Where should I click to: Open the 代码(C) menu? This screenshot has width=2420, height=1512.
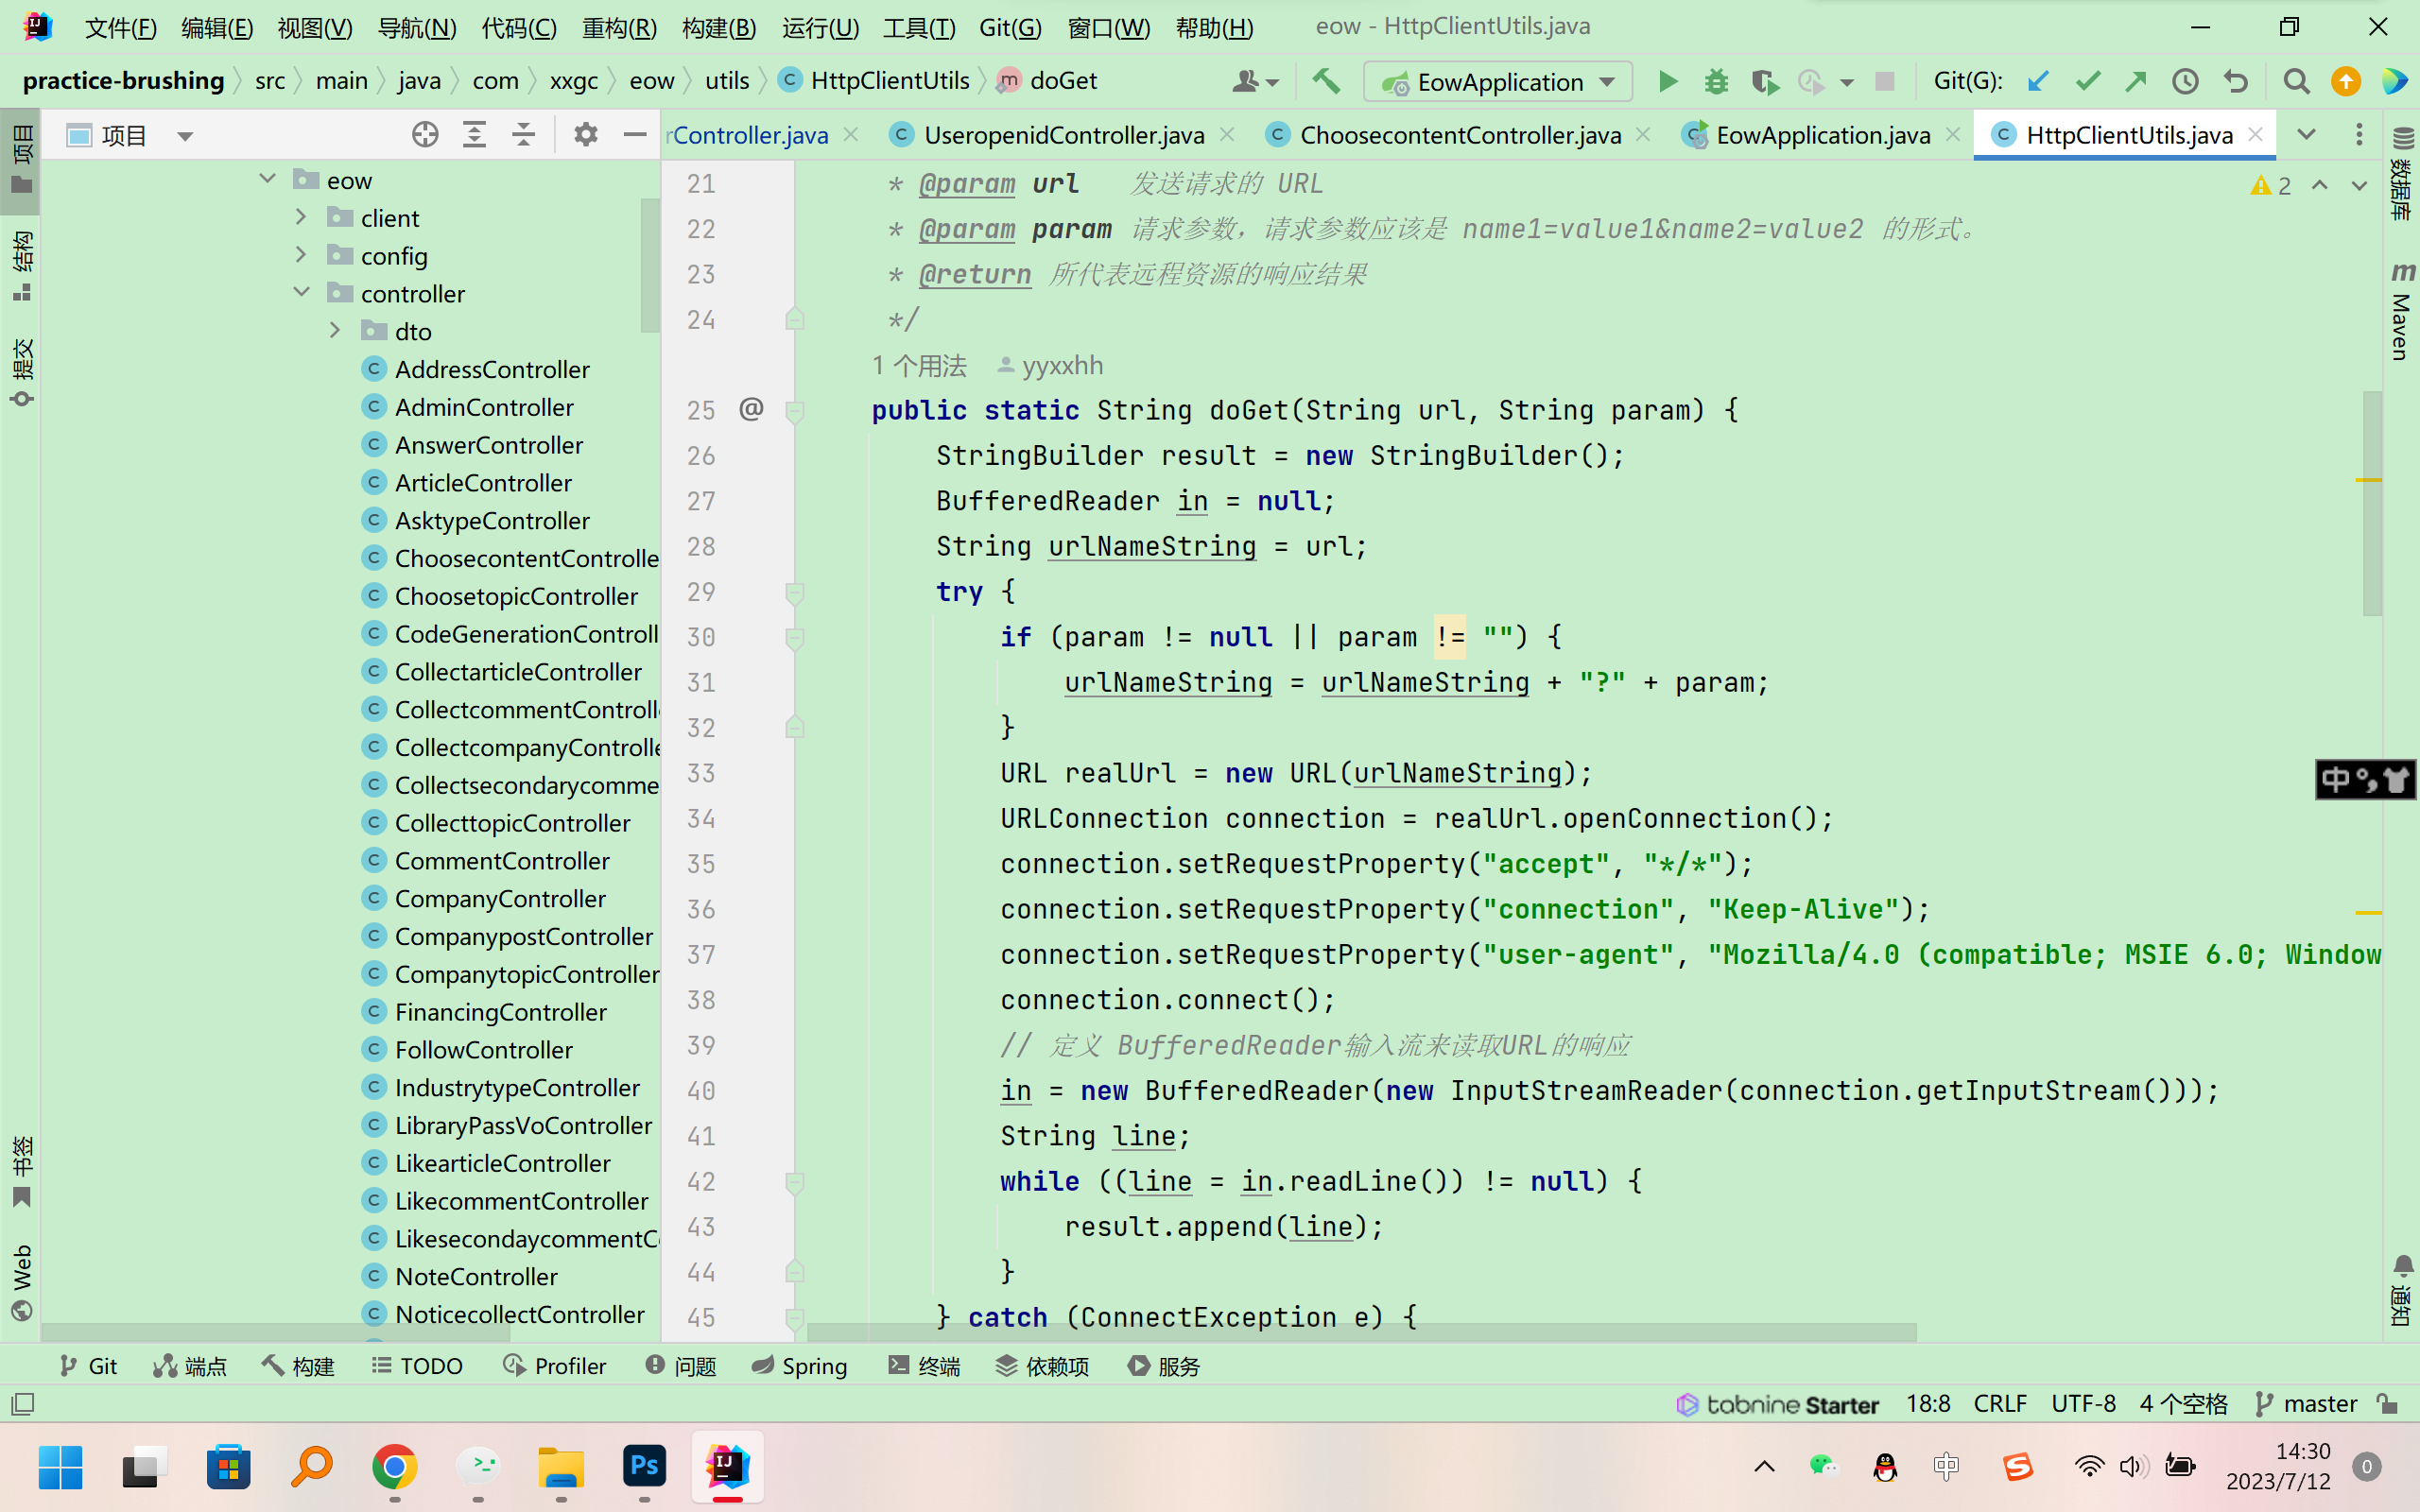click(519, 27)
